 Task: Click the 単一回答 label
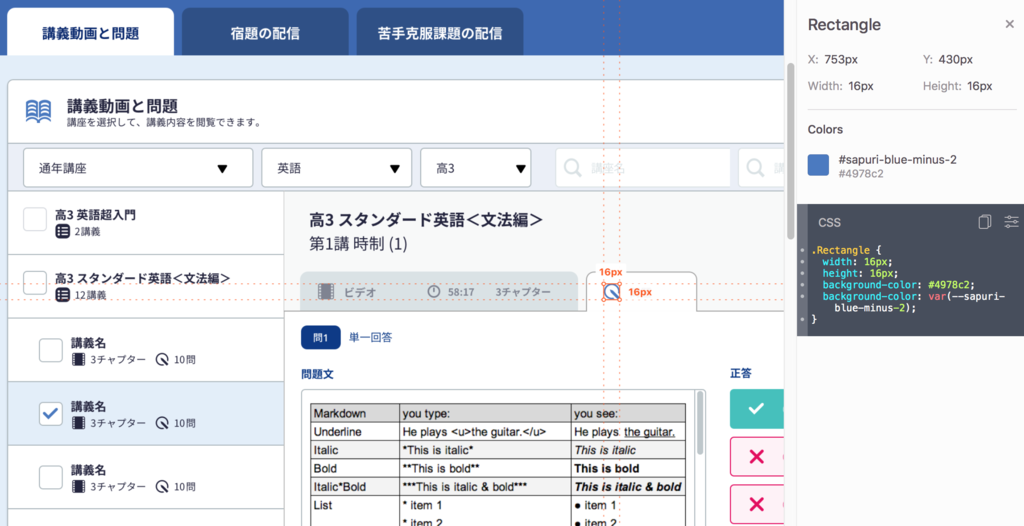tap(370, 338)
